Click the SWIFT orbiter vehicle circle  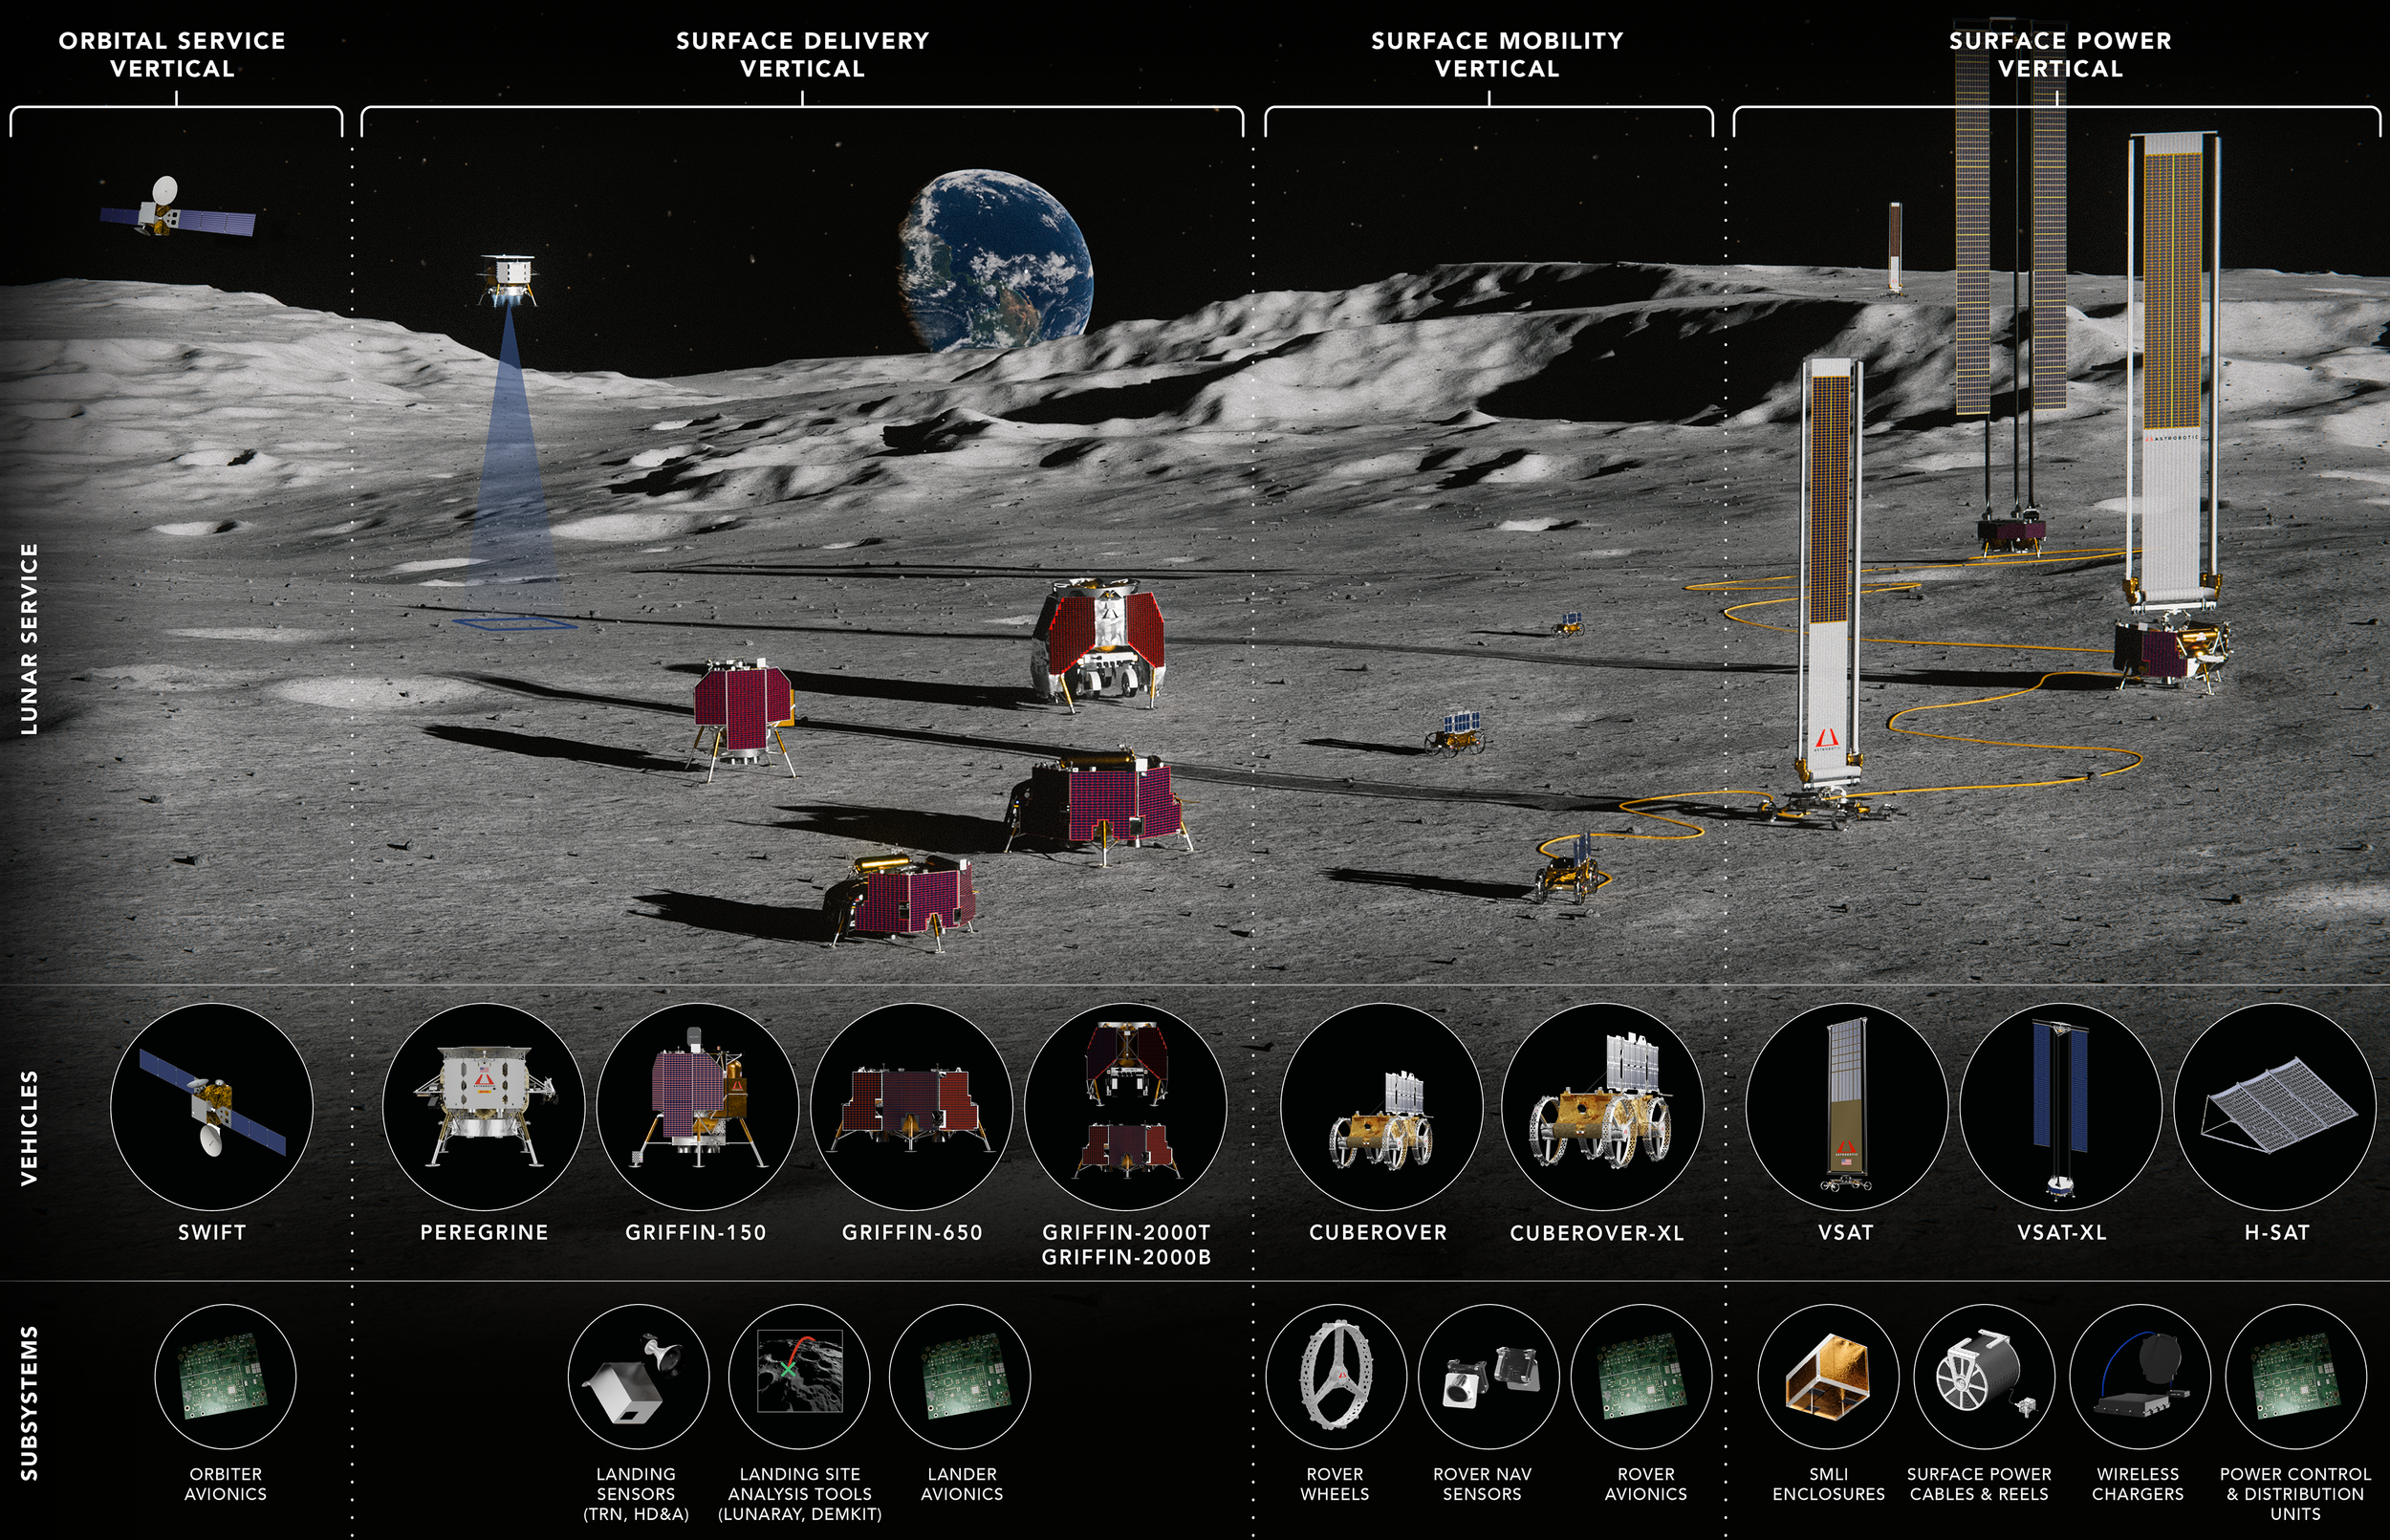click(212, 1107)
